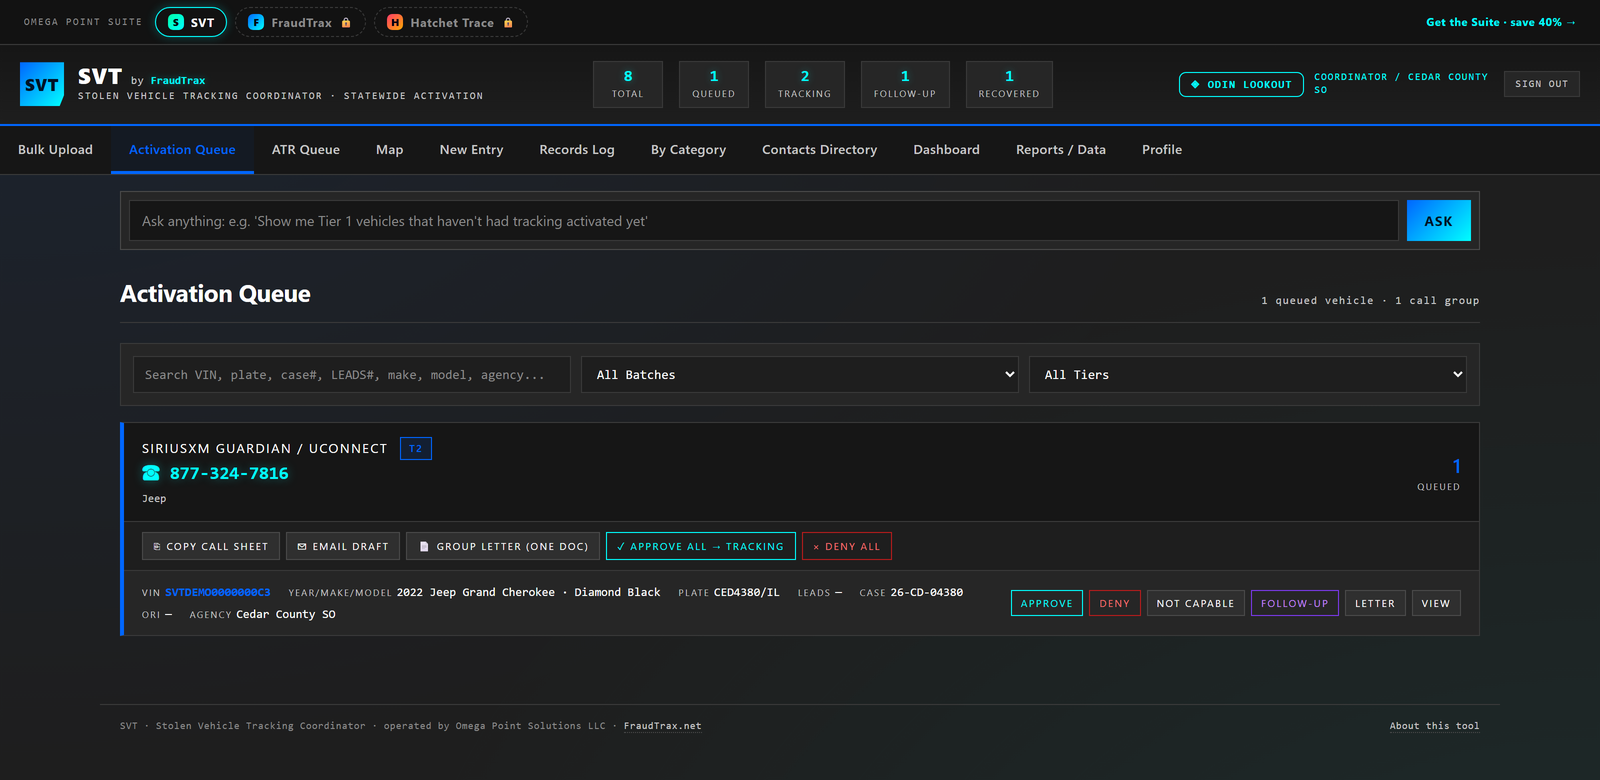Select the Activation Queue tab
Screen dimensions: 1600x780
tap(182, 150)
